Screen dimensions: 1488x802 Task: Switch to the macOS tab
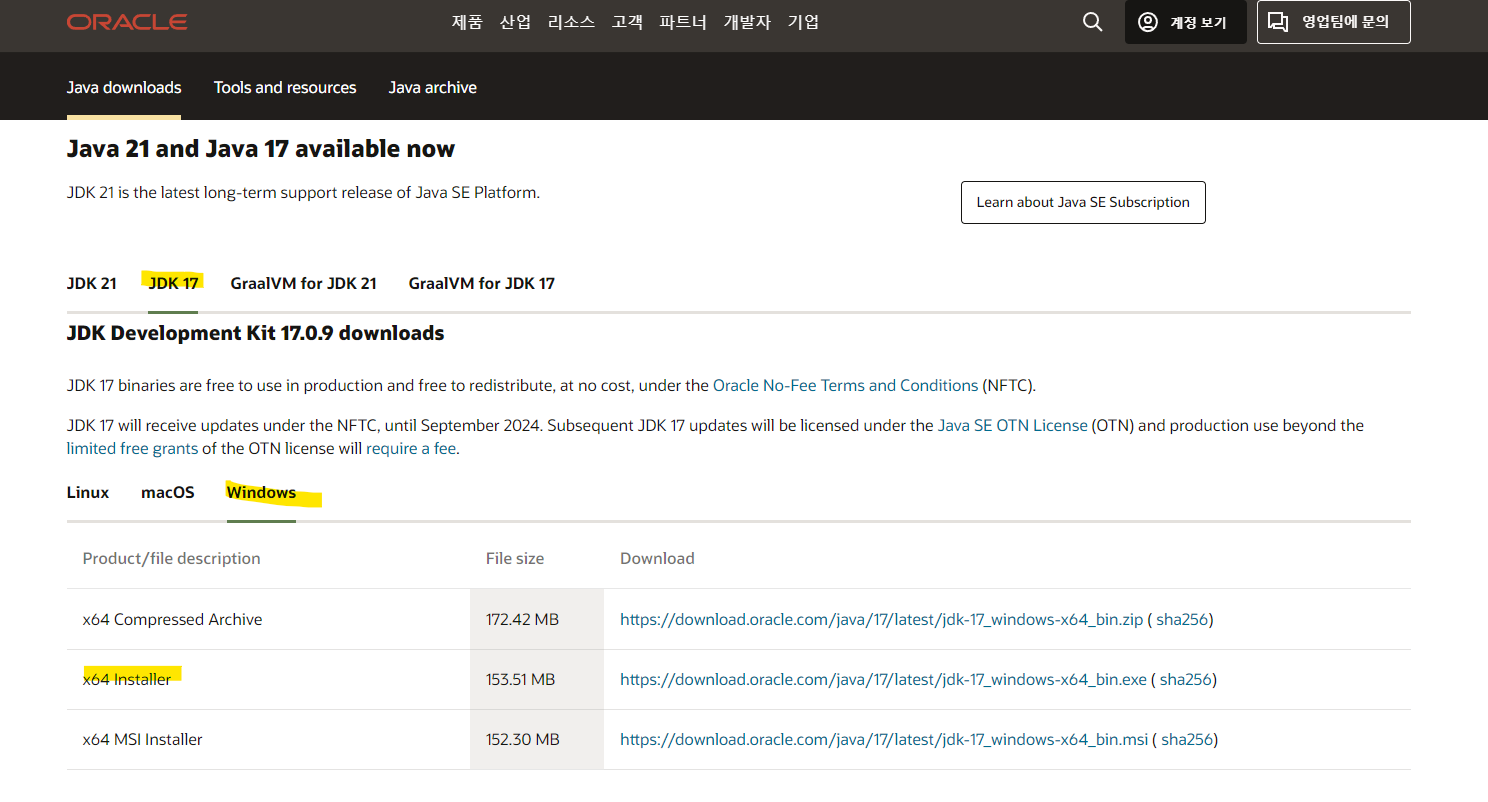point(168,492)
